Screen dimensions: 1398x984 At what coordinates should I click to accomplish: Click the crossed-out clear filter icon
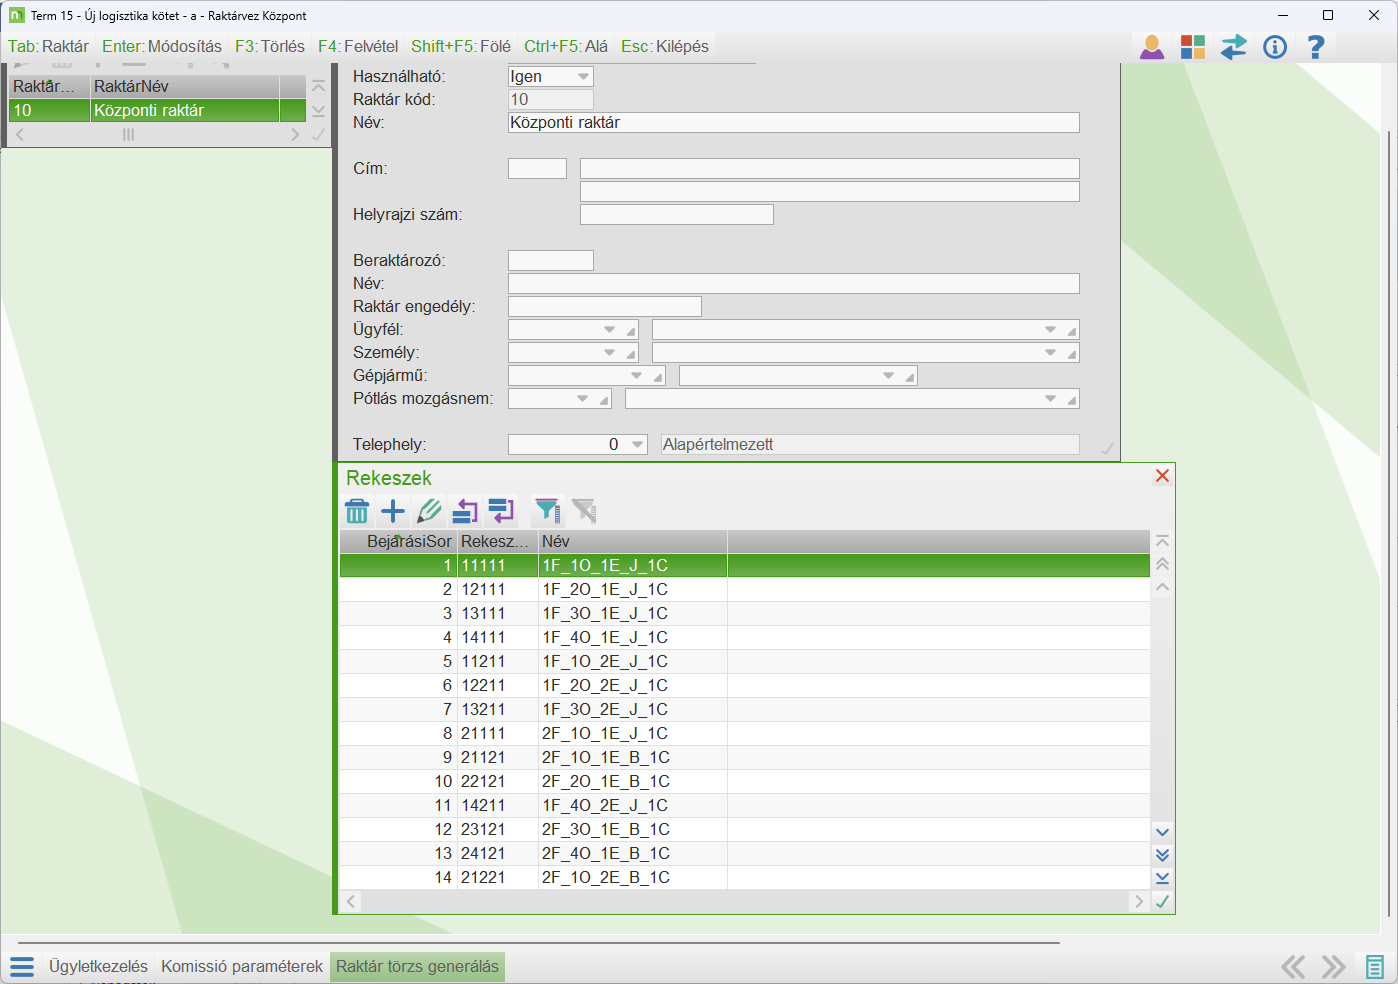click(x=584, y=511)
